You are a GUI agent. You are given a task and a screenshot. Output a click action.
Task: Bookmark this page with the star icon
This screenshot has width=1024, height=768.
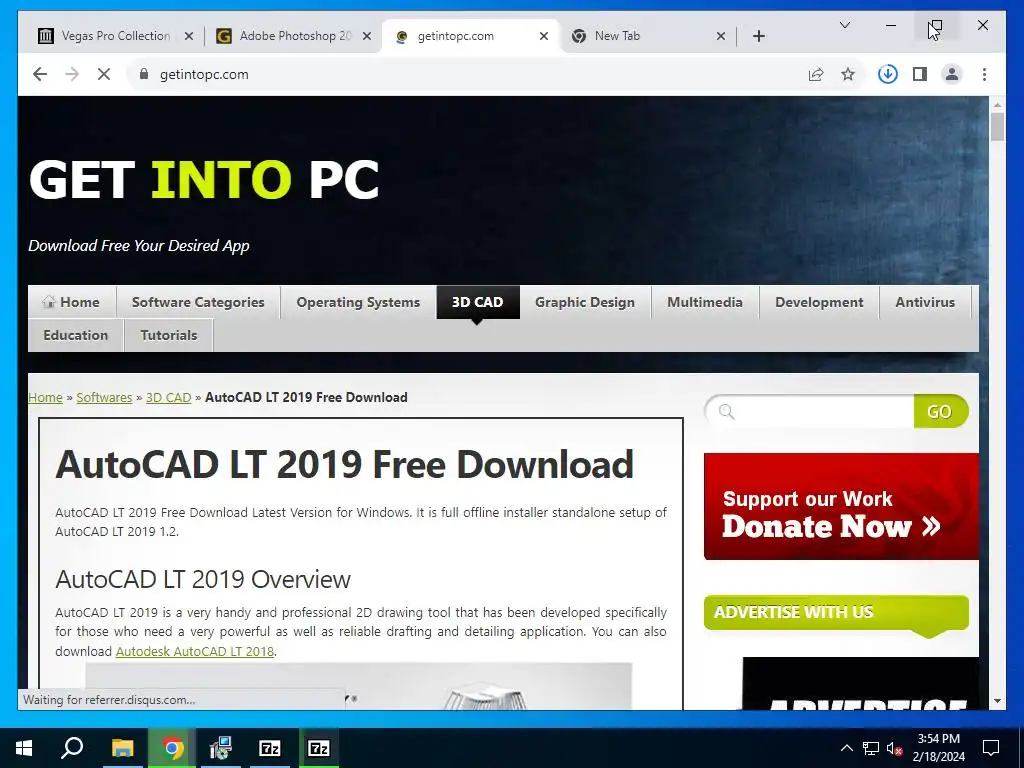tap(848, 74)
